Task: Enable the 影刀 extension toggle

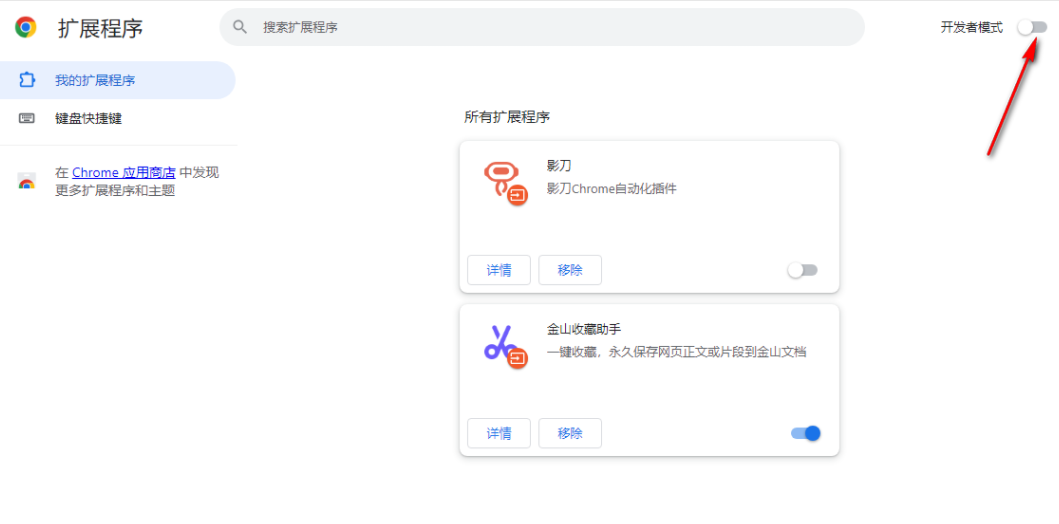Action: point(802,270)
